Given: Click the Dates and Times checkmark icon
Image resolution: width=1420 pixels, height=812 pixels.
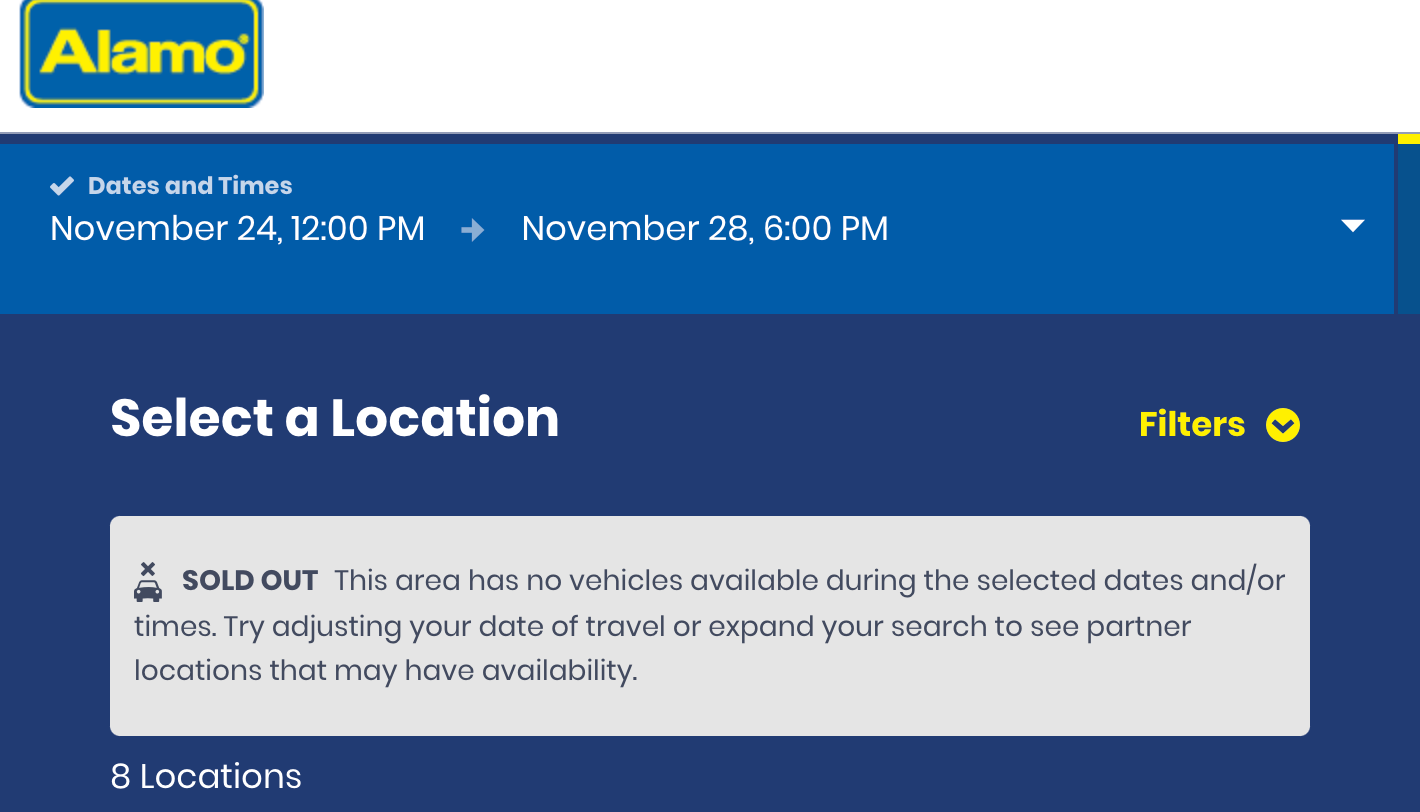Looking at the screenshot, I should coord(62,186).
